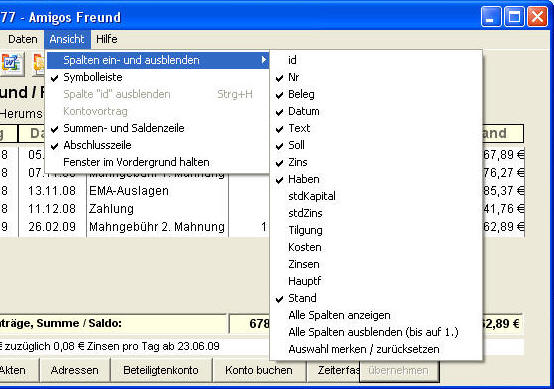This screenshot has width=554, height=389.
Task: Click the Konto buchen button
Action: [259, 370]
